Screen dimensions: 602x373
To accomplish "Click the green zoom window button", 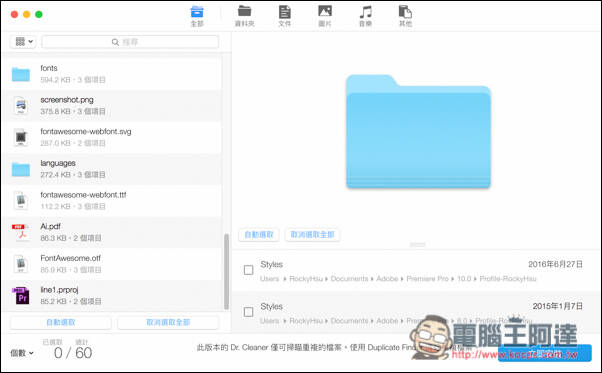I will tap(39, 14).
